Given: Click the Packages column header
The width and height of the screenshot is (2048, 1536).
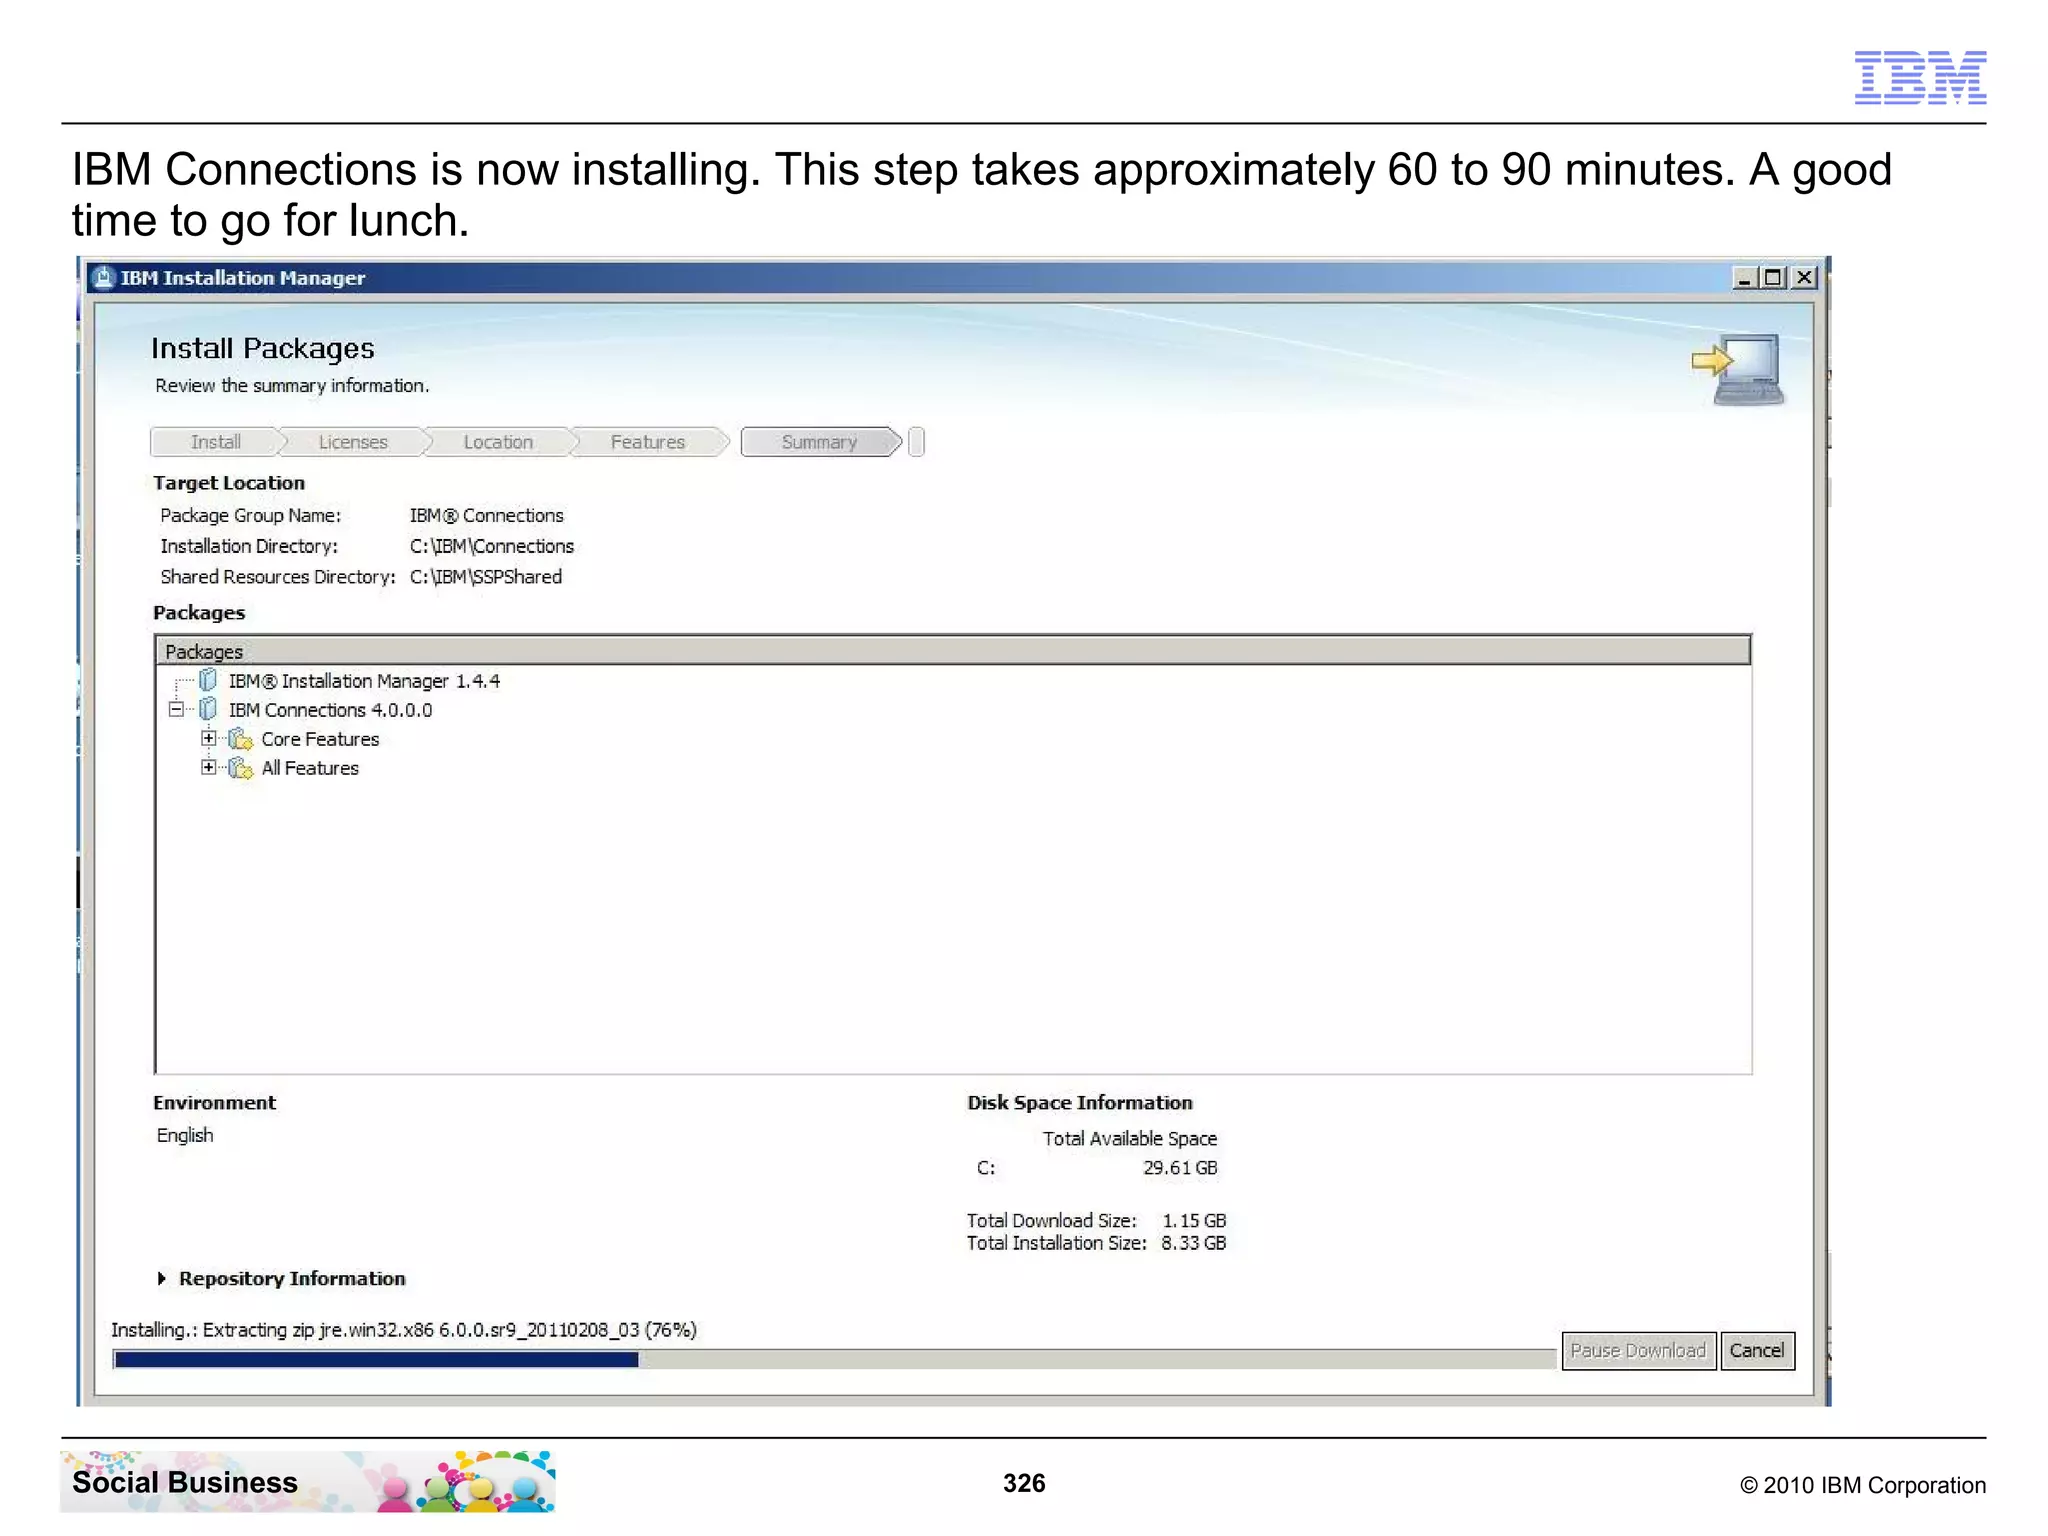Looking at the screenshot, I should click(953, 651).
